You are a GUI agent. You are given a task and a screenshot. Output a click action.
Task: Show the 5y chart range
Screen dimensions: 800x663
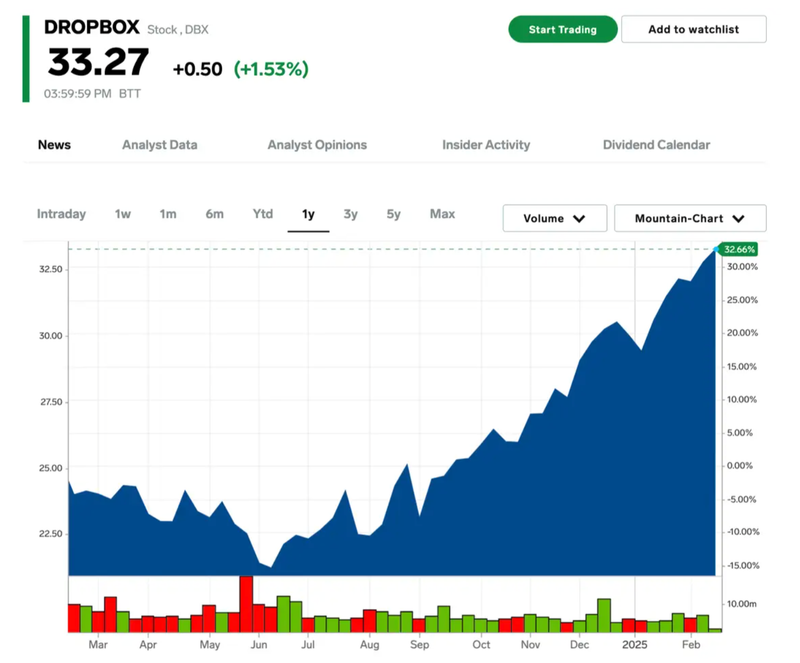(x=394, y=214)
